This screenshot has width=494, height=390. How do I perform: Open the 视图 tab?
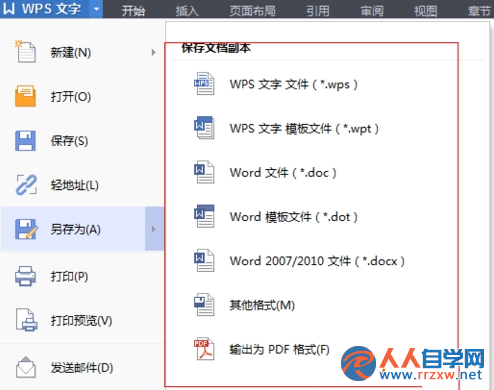426,11
